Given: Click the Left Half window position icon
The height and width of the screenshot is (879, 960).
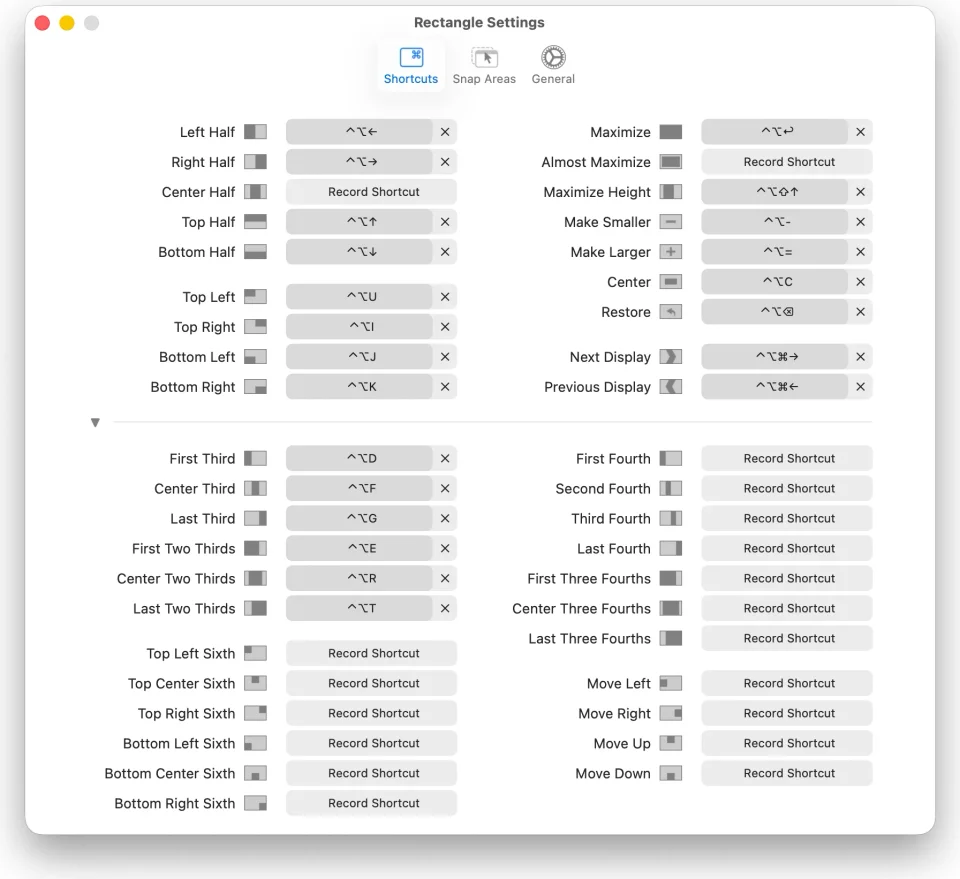Looking at the screenshot, I should 255,132.
